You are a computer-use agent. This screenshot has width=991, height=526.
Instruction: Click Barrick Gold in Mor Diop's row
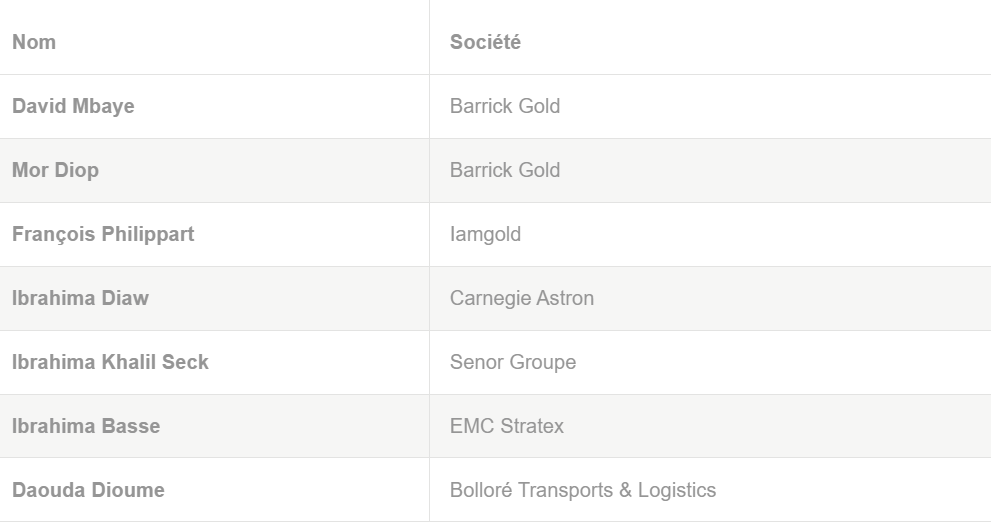pos(505,170)
